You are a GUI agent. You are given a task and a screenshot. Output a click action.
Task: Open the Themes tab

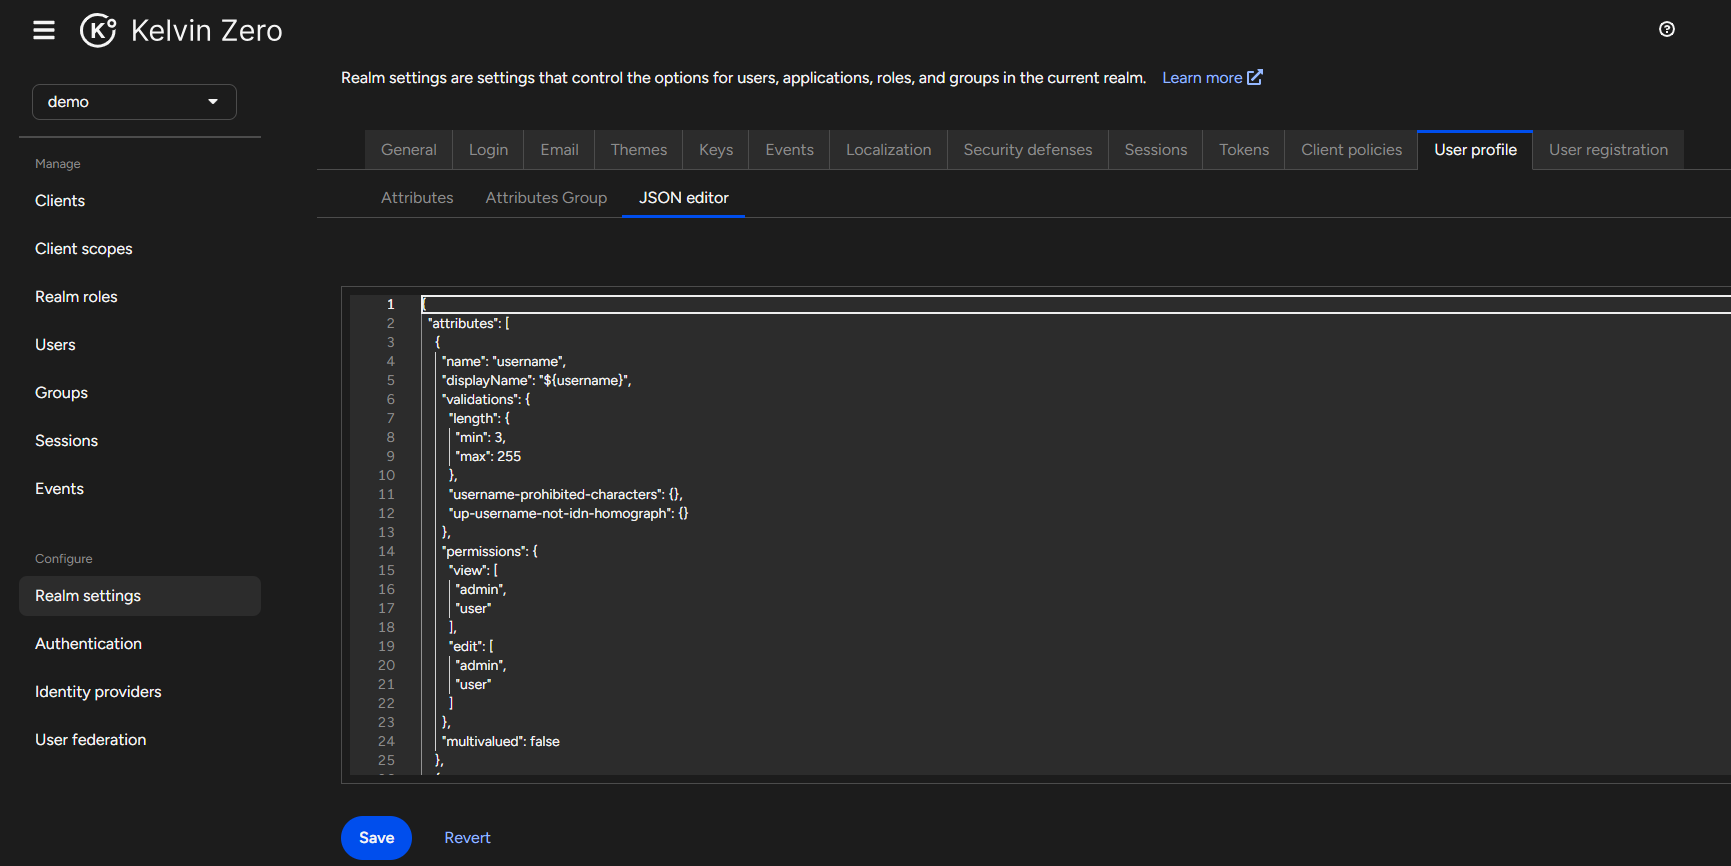point(639,150)
